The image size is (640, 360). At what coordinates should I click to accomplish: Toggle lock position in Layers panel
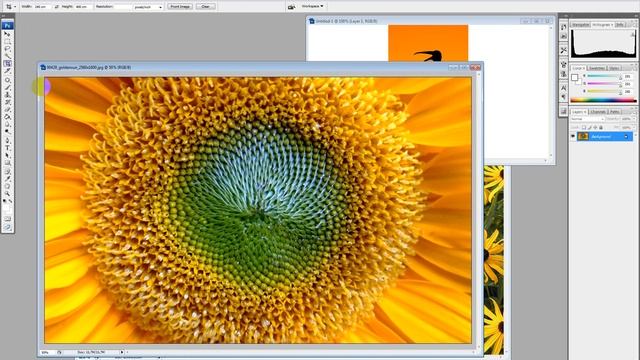coord(595,127)
